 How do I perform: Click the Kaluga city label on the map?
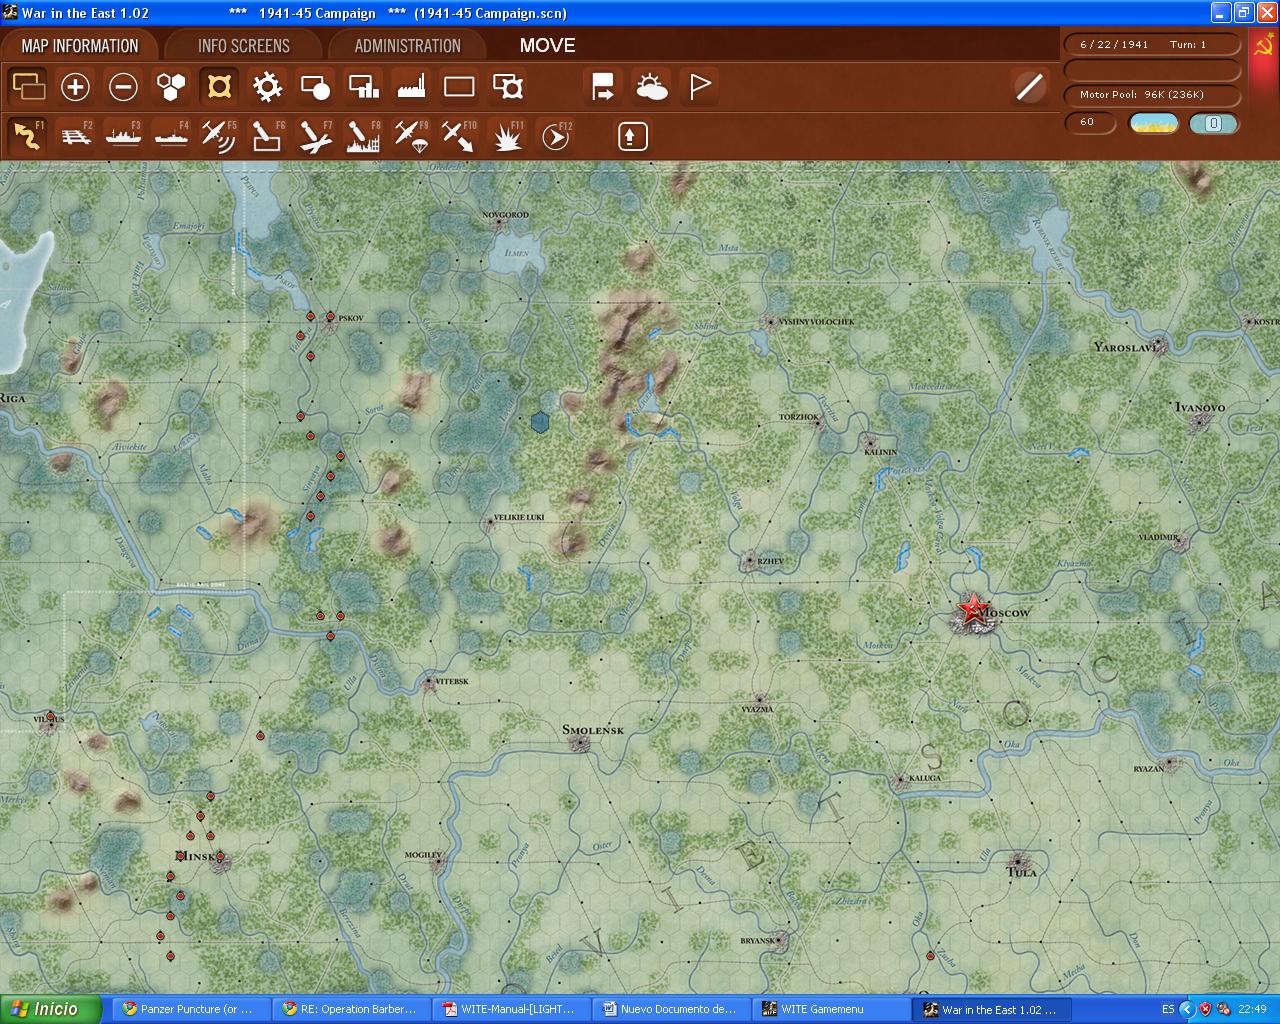pos(925,778)
